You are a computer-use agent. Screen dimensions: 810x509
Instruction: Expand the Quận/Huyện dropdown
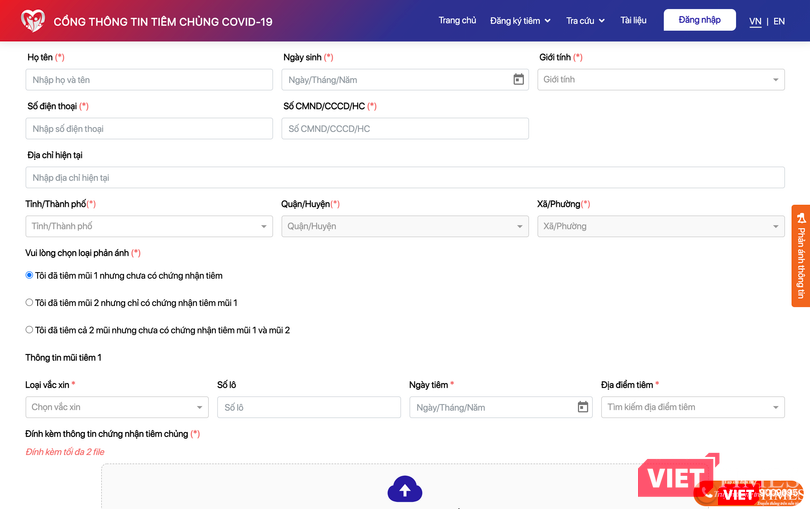click(x=404, y=226)
